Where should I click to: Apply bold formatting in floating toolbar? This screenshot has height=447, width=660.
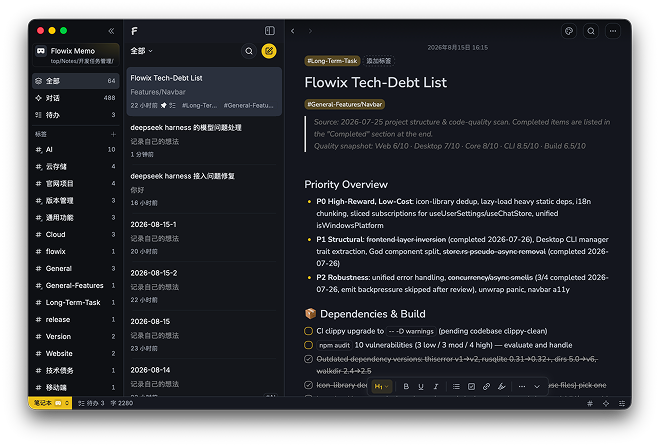pos(406,386)
